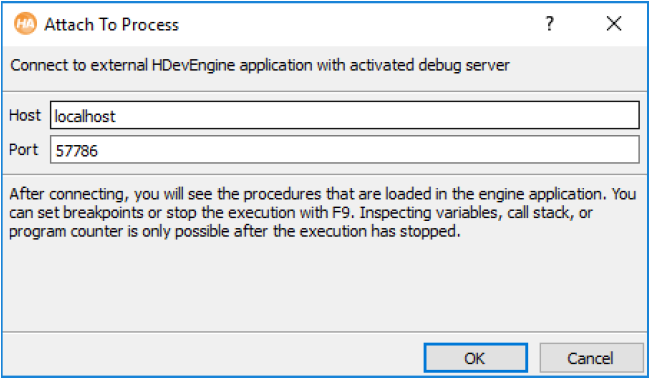Click the orange HA application icon

25,24
